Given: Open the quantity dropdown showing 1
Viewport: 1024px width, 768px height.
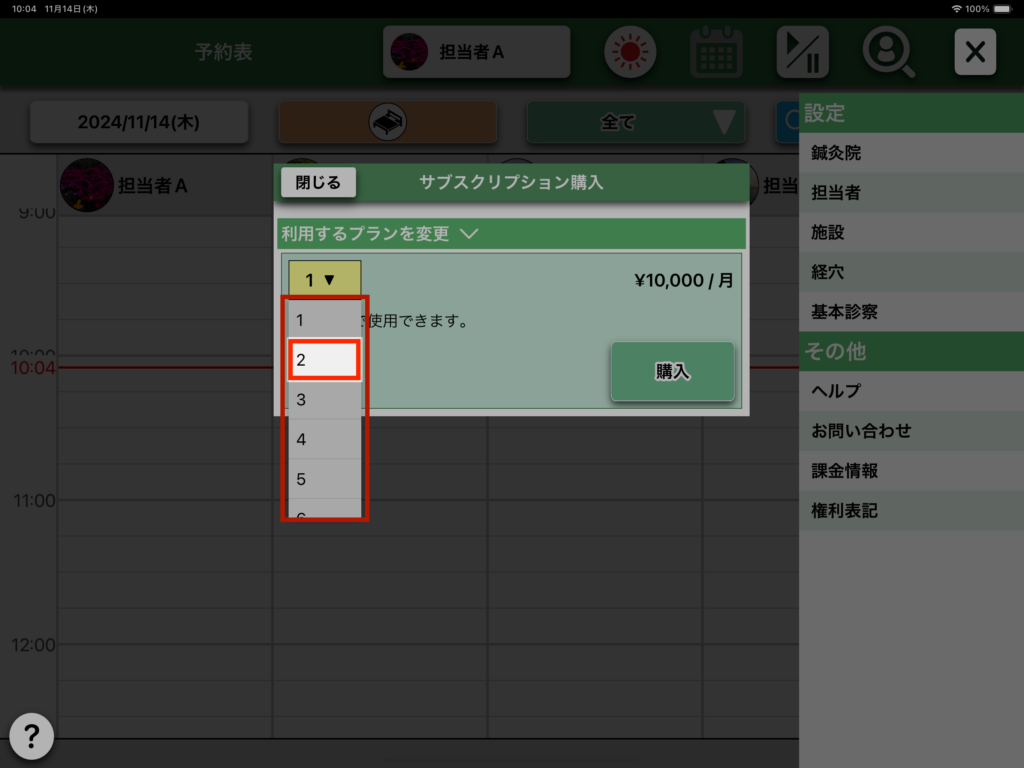Looking at the screenshot, I should coord(324,280).
